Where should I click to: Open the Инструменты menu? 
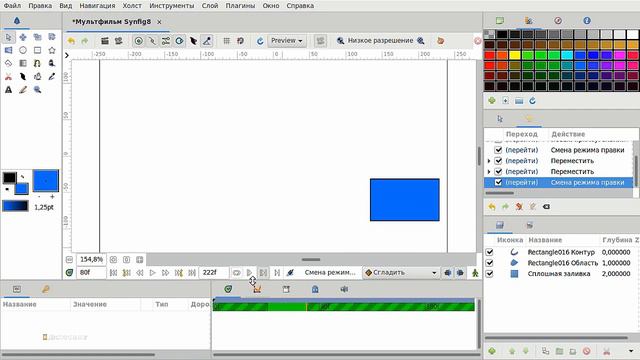[x=172, y=6]
